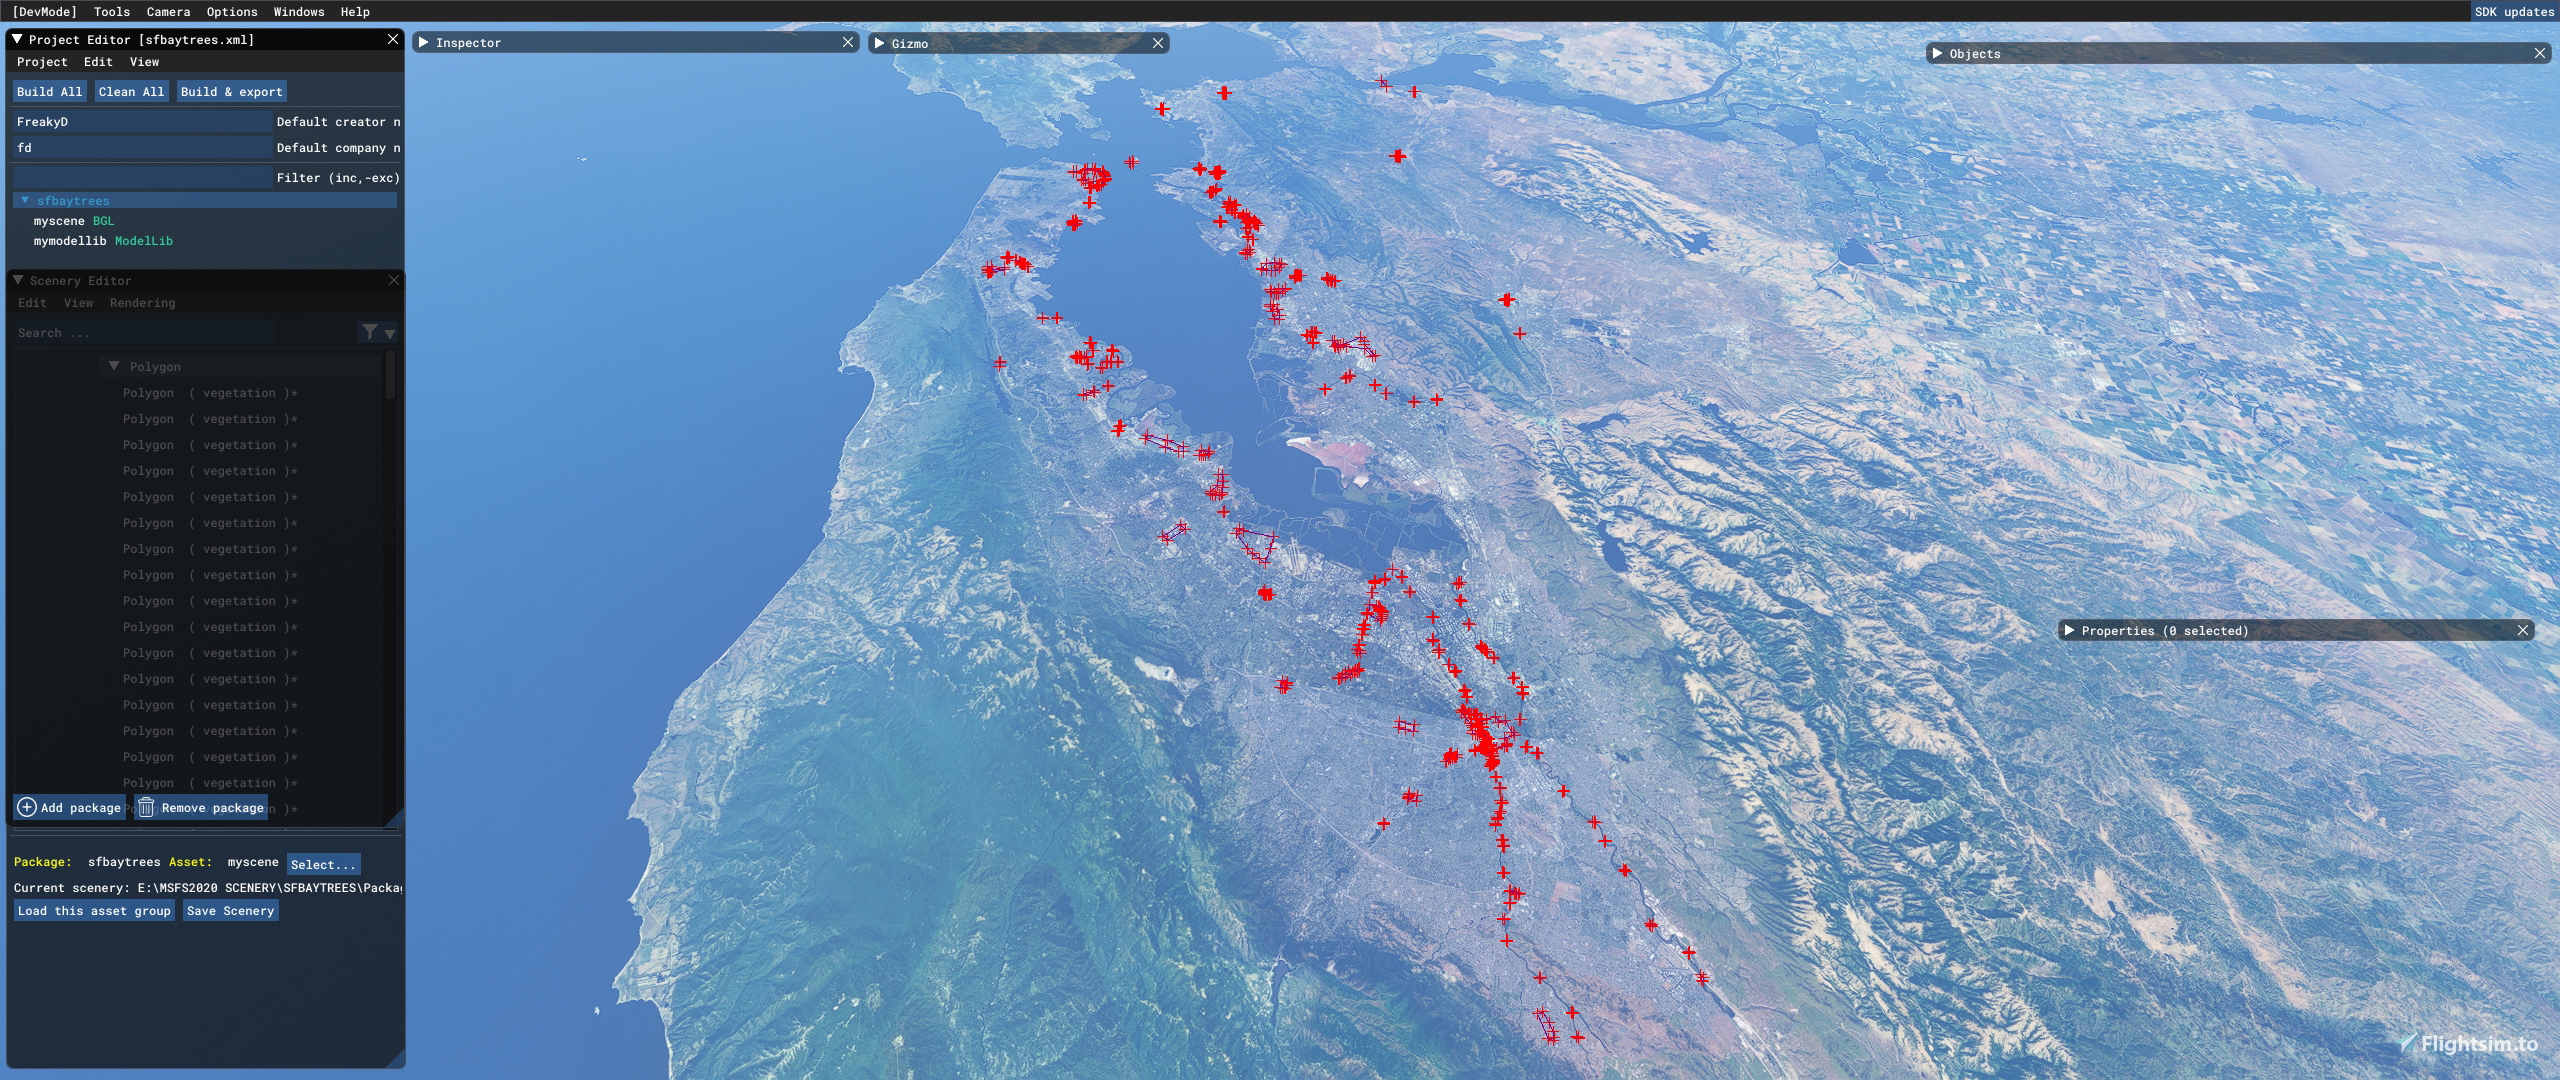Open the View menu in Project Editor

point(144,61)
